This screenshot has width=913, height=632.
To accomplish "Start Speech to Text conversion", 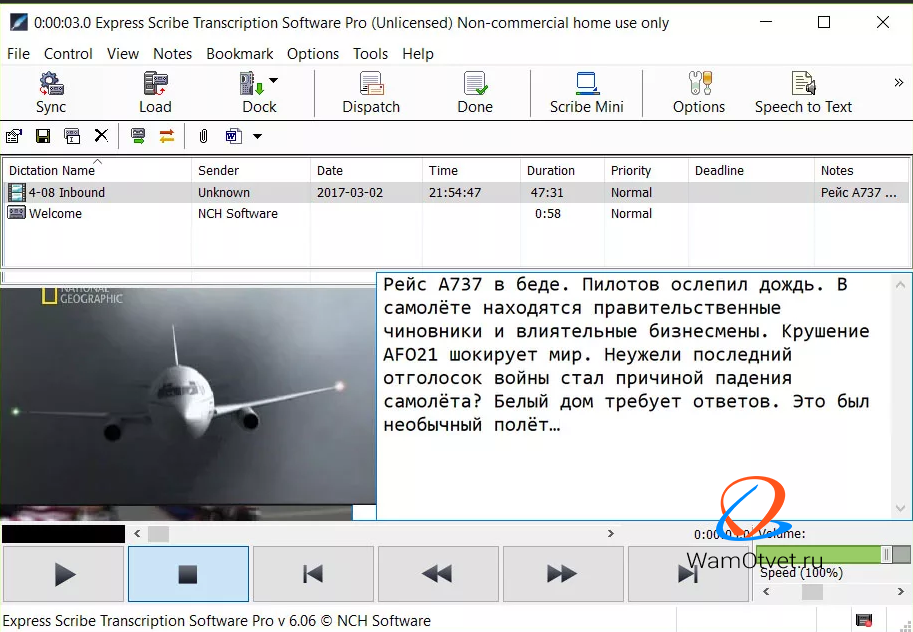I will tap(803, 90).
